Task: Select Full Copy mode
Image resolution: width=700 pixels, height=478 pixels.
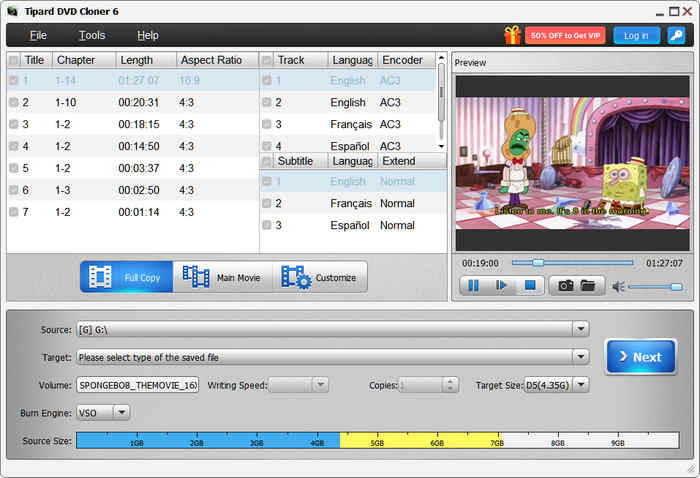Action: click(127, 277)
